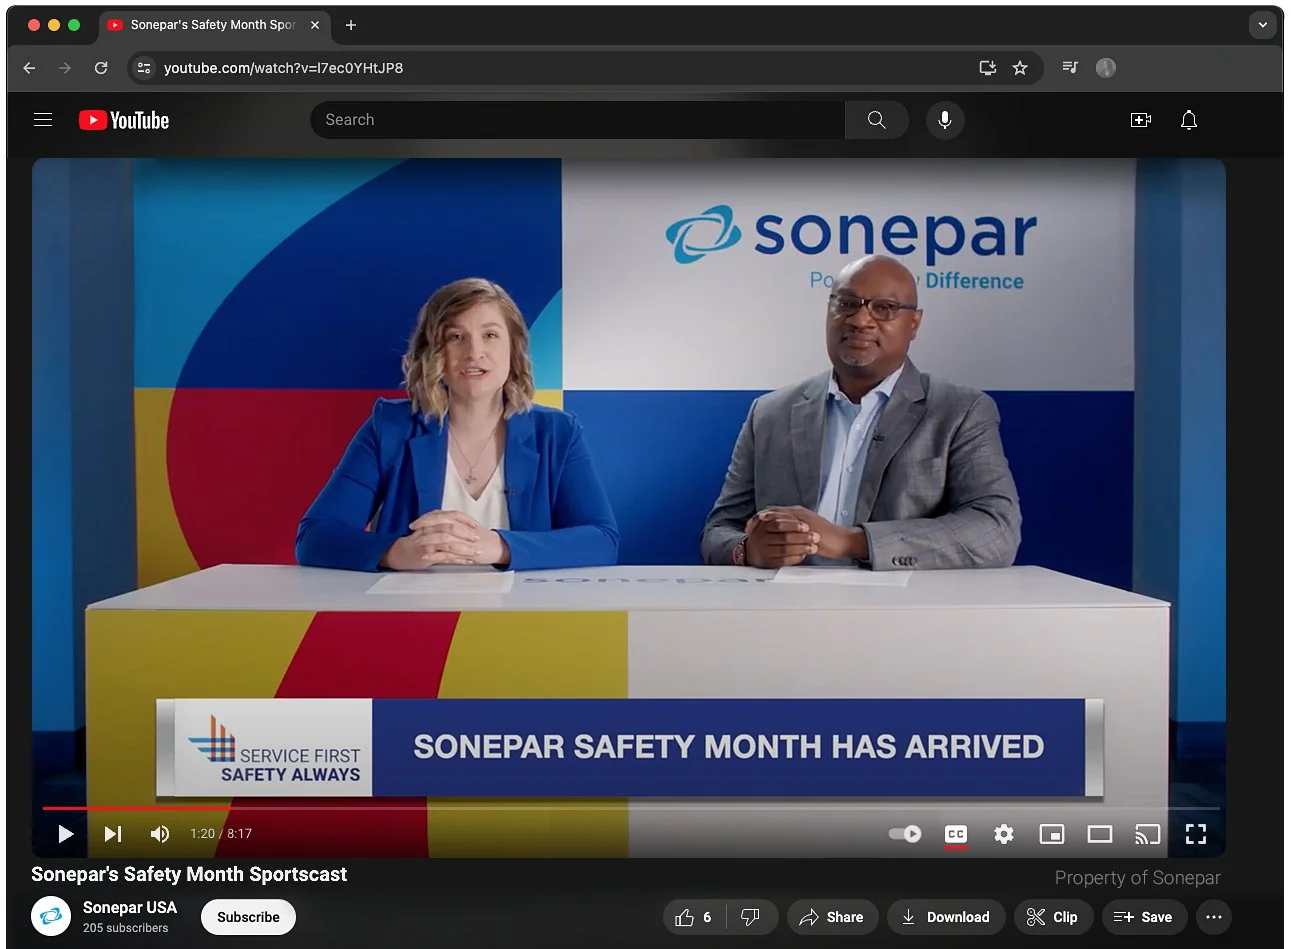Select the Sonepar's Safety Month tab
This screenshot has width=1291, height=949.
click(213, 25)
